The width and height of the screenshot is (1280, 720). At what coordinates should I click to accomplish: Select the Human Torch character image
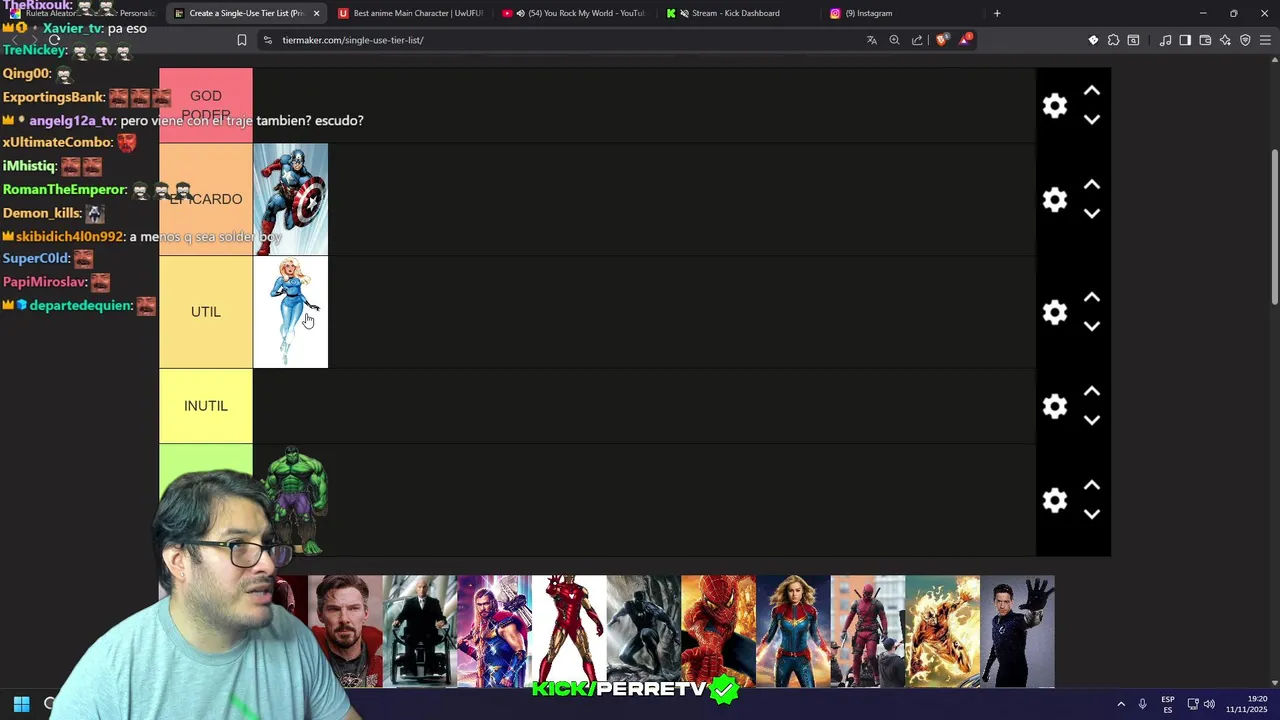coord(943,631)
